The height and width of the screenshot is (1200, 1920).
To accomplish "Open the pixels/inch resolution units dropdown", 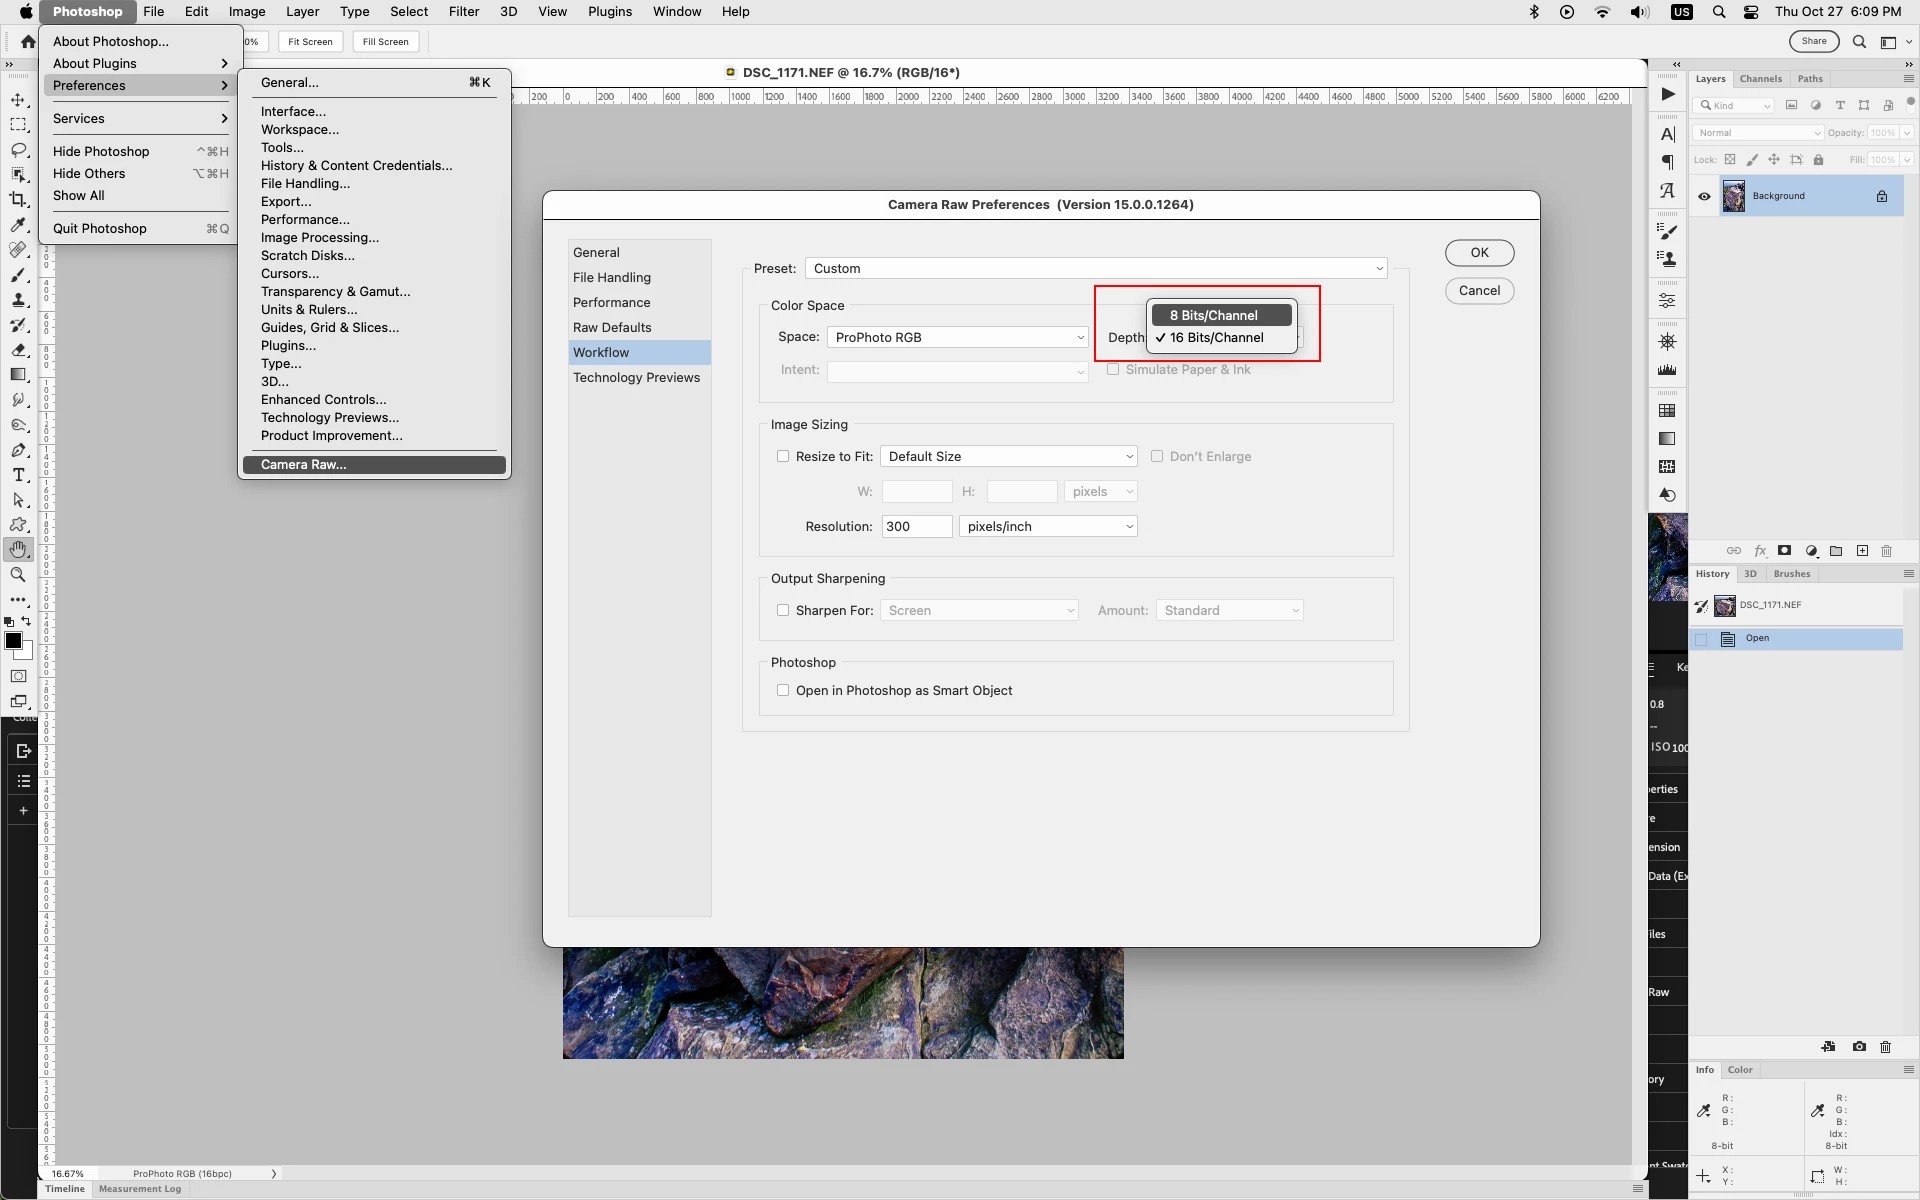I will 1048,526.
